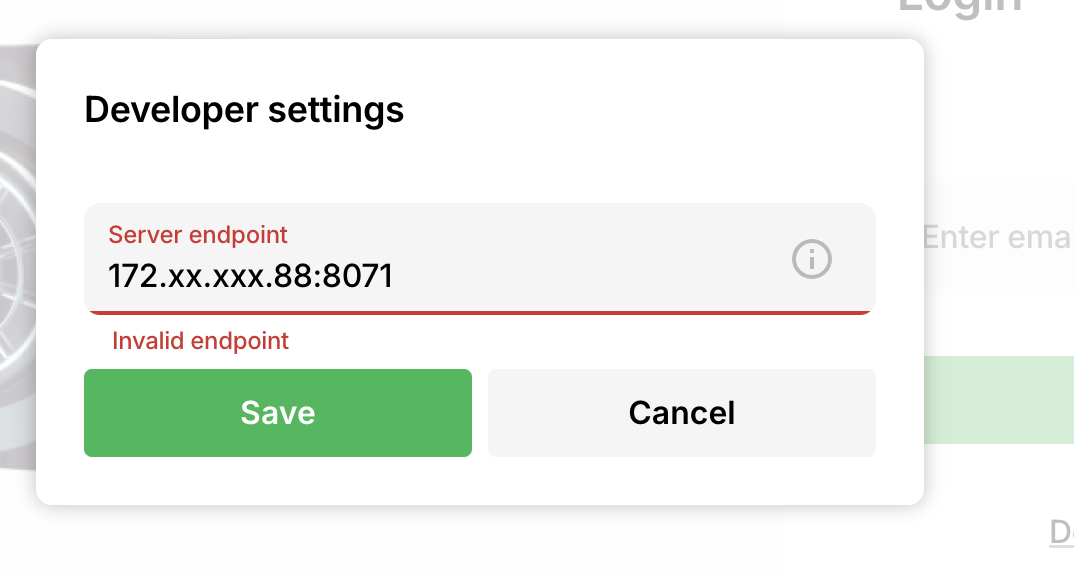The height and width of the screenshot is (574, 1074).
Task: Click the red underline beneath endpoint field
Action: point(480,312)
